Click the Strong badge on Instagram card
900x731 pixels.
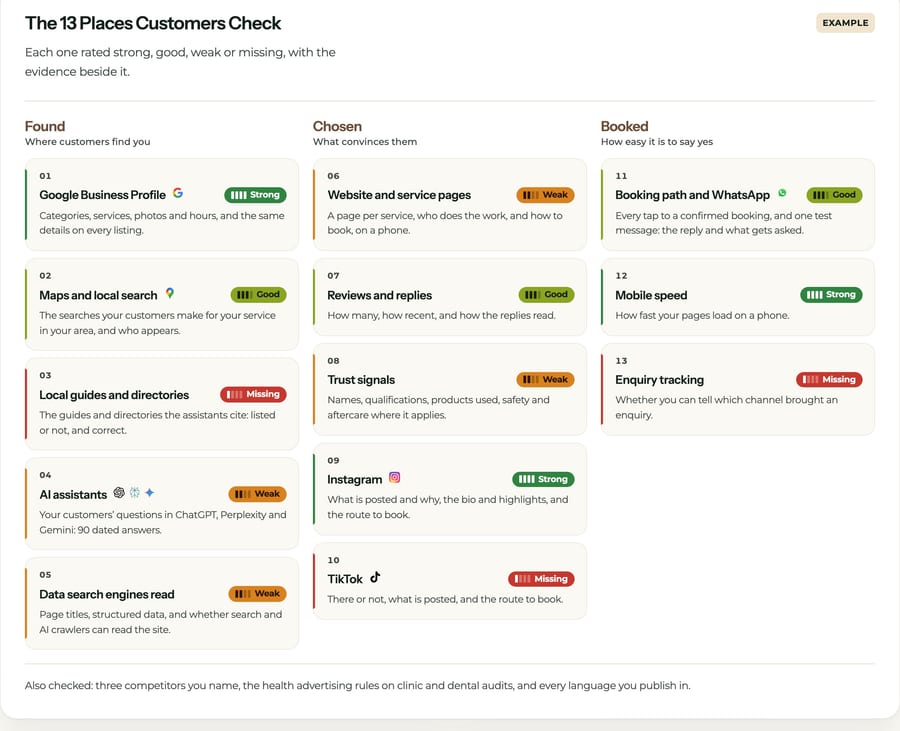543,479
